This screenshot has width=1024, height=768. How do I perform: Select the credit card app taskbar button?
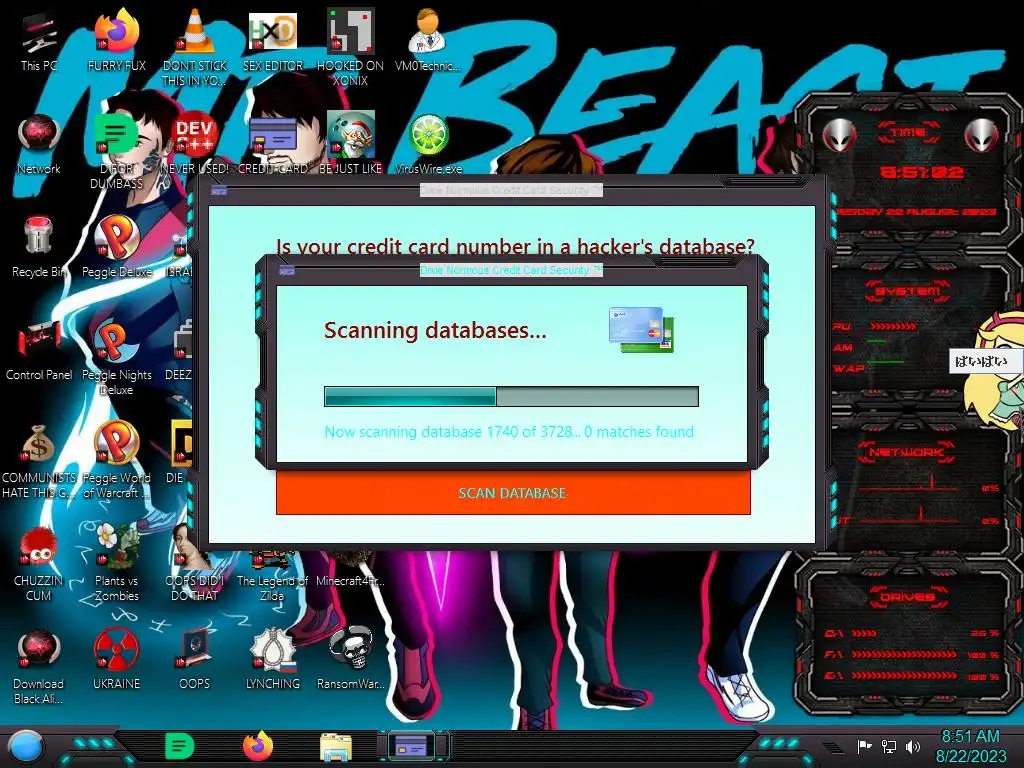(x=412, y=746)
